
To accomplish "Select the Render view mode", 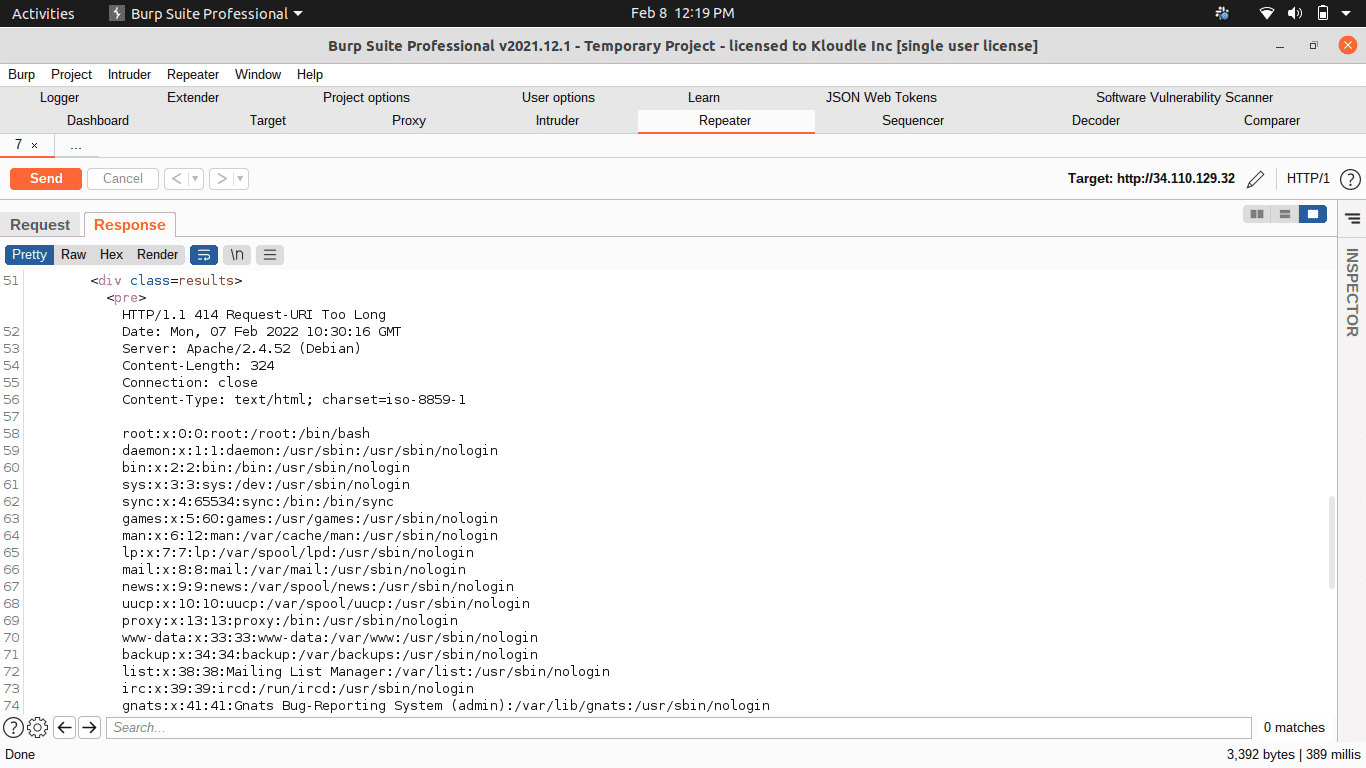I will click(158, 255).
